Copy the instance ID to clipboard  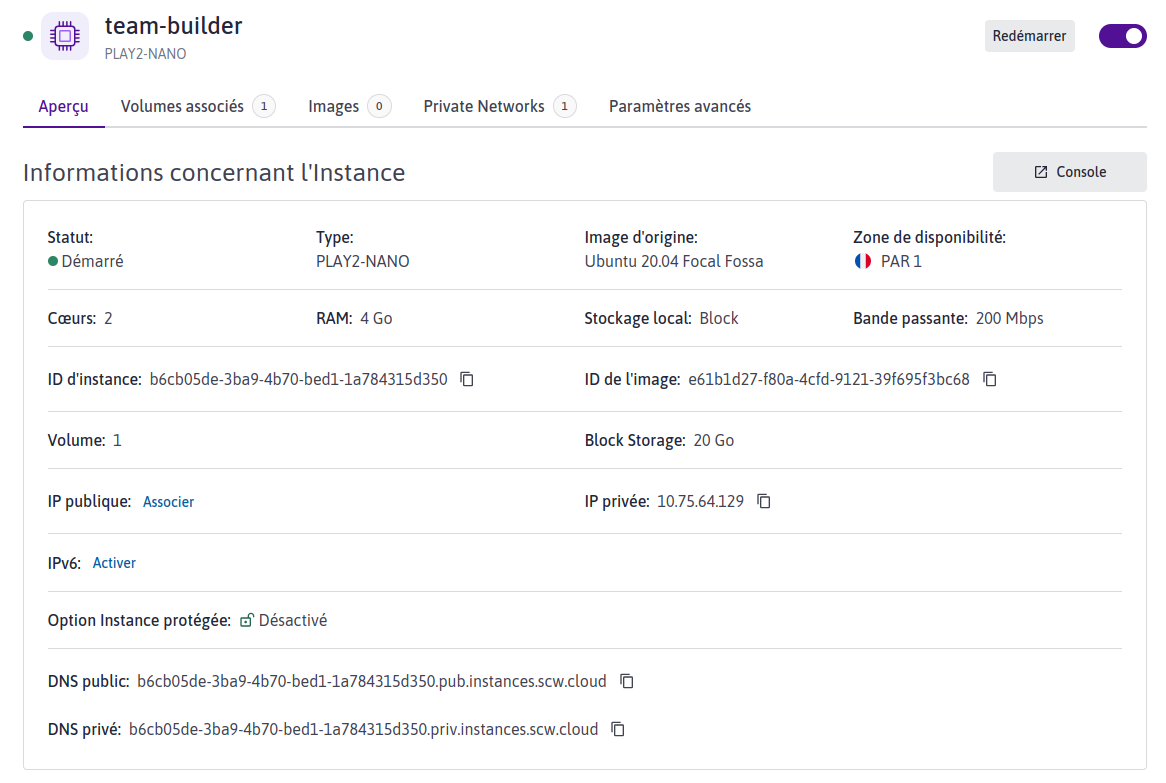tap(467, 379)
